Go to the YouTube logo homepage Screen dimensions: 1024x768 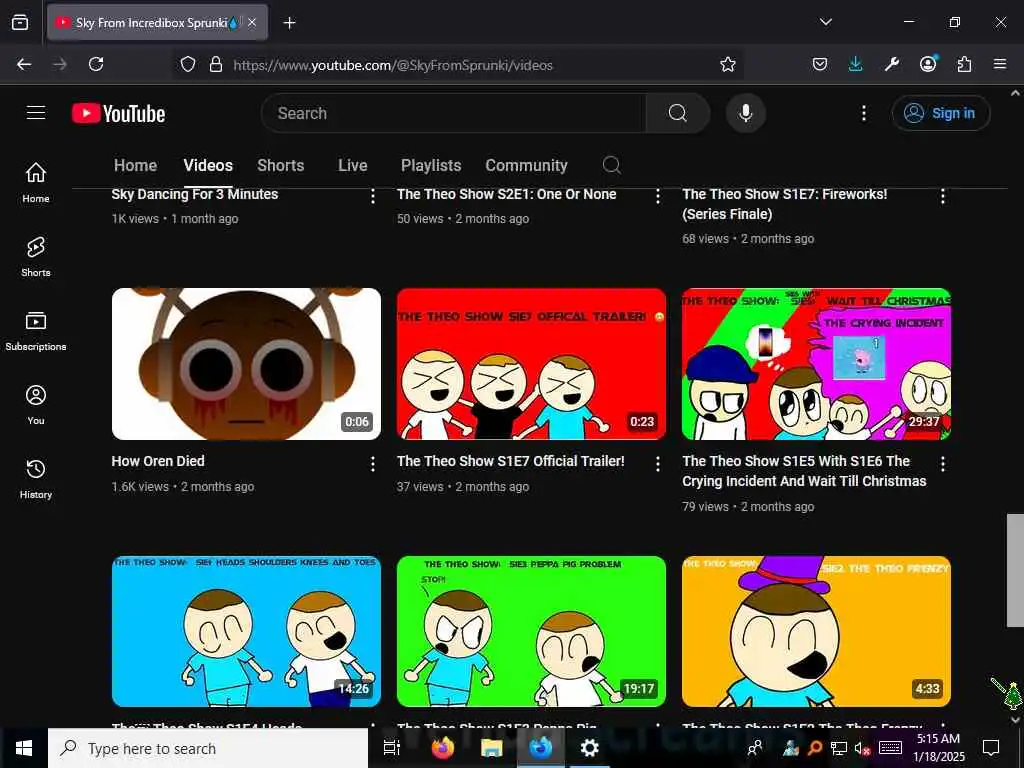click(118, 114)
